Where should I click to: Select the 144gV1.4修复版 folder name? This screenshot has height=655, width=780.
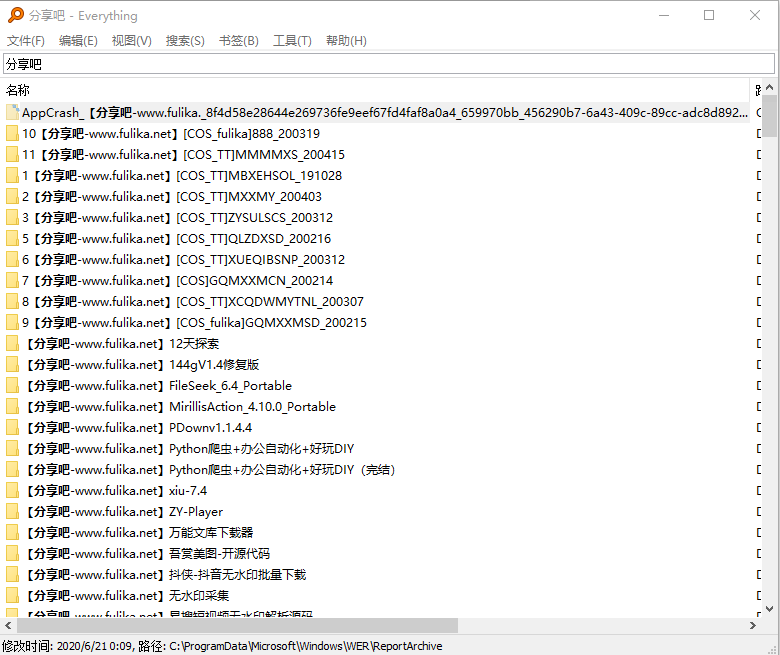142,365
